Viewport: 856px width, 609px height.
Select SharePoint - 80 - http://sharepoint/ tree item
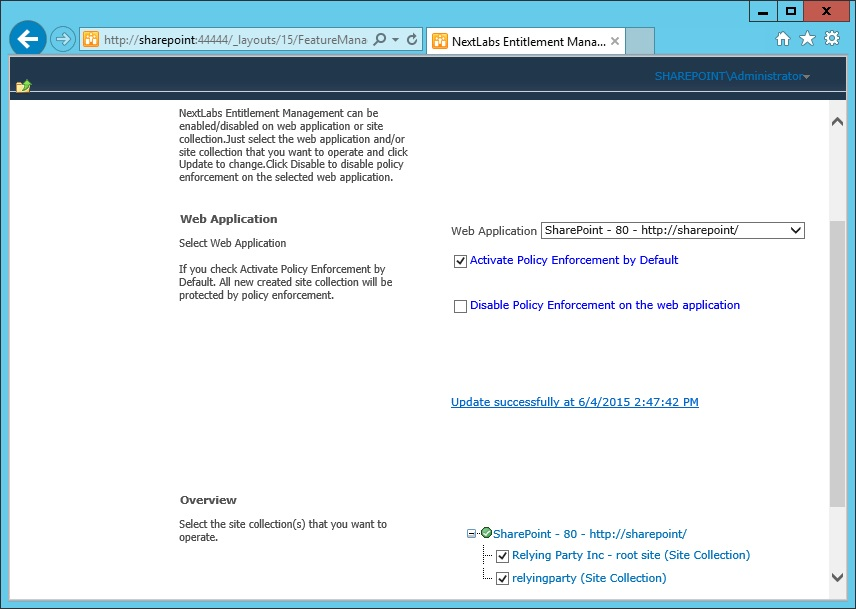pos(590,534)
